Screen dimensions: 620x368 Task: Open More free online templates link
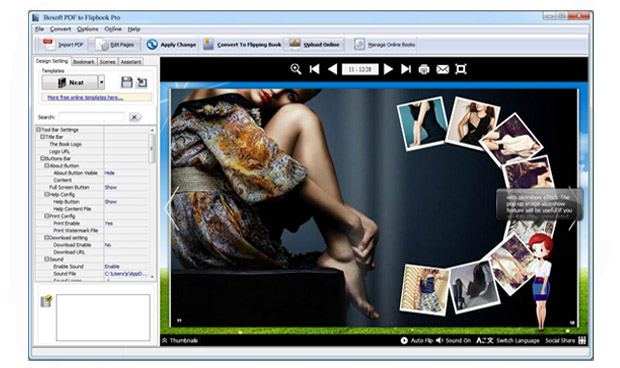point(85,98)
